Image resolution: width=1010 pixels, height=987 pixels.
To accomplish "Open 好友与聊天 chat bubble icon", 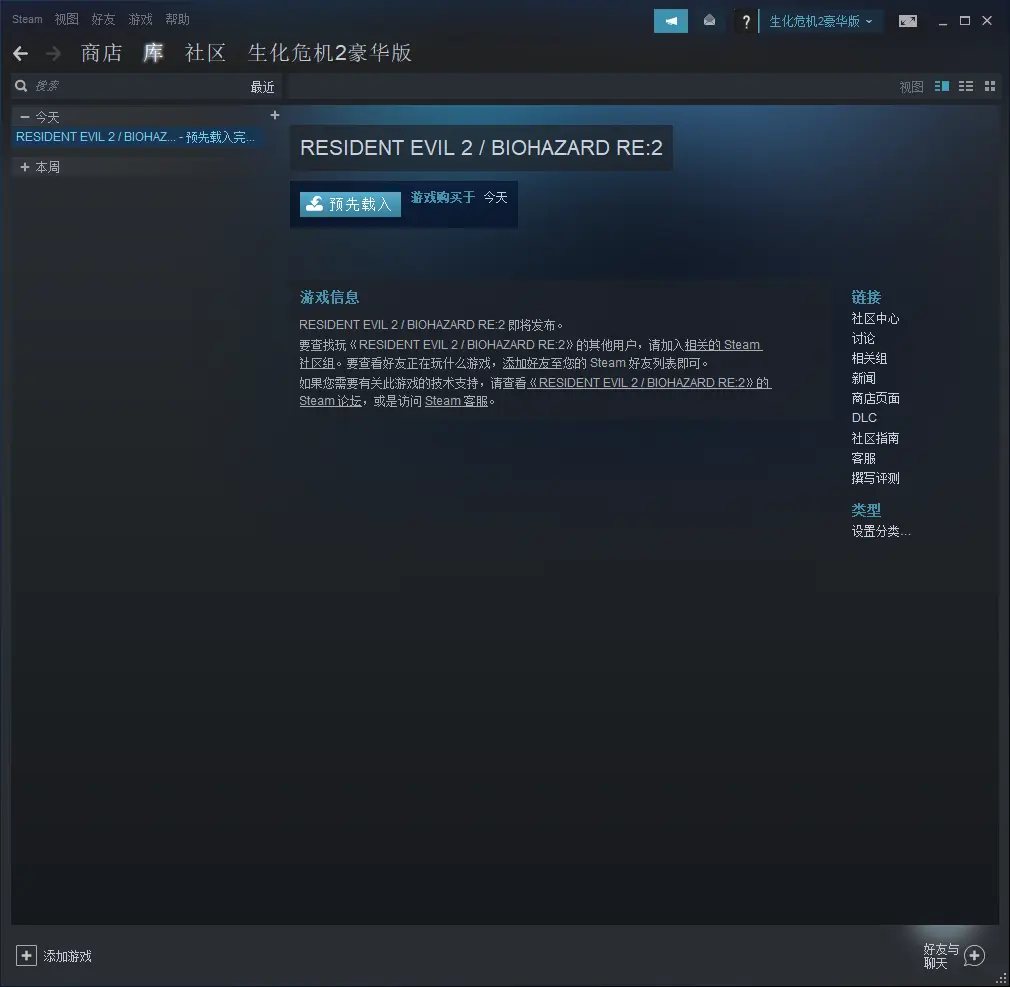I will coord(975,955).
